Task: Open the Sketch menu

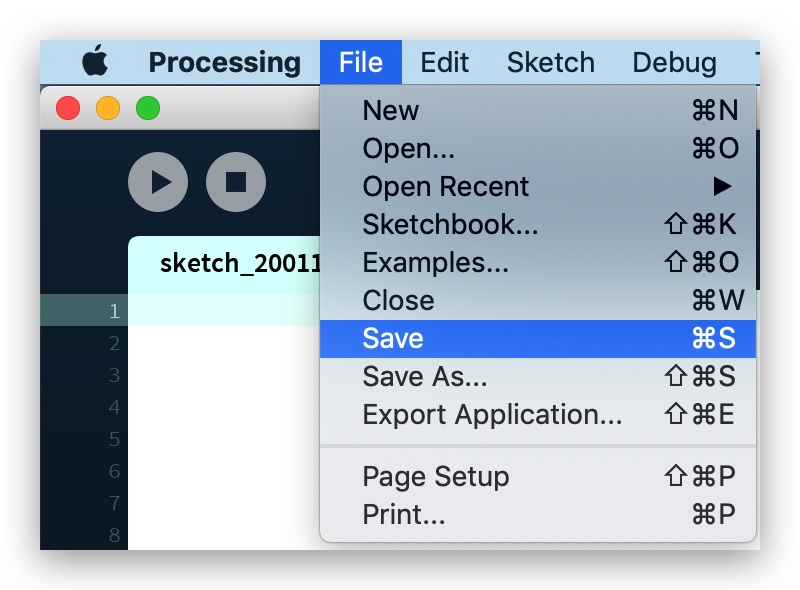Action: 551,62
